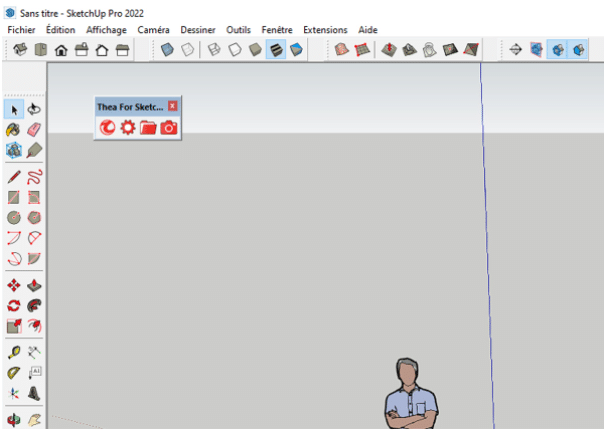Pick the Text label tool
The height and width of the screenshot is (430, 606).
coord(34,373)
